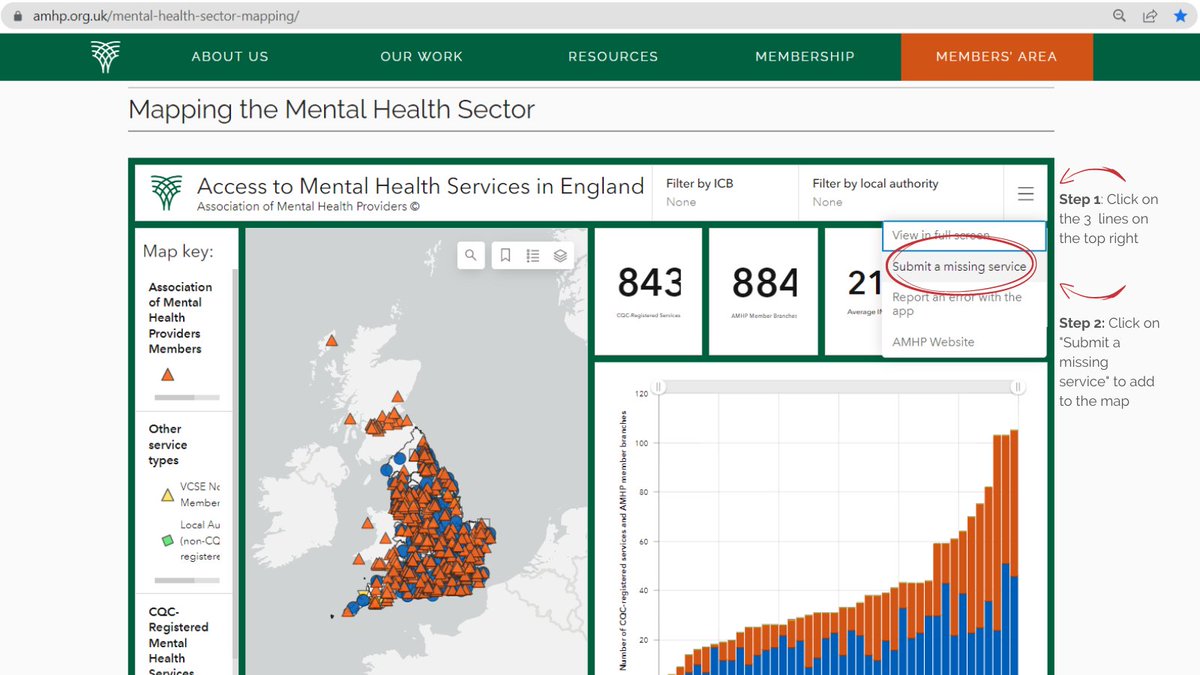The image size is (1200, 675).
Task: Open the MEMBERSHIP menu
Action: (805, 57)
